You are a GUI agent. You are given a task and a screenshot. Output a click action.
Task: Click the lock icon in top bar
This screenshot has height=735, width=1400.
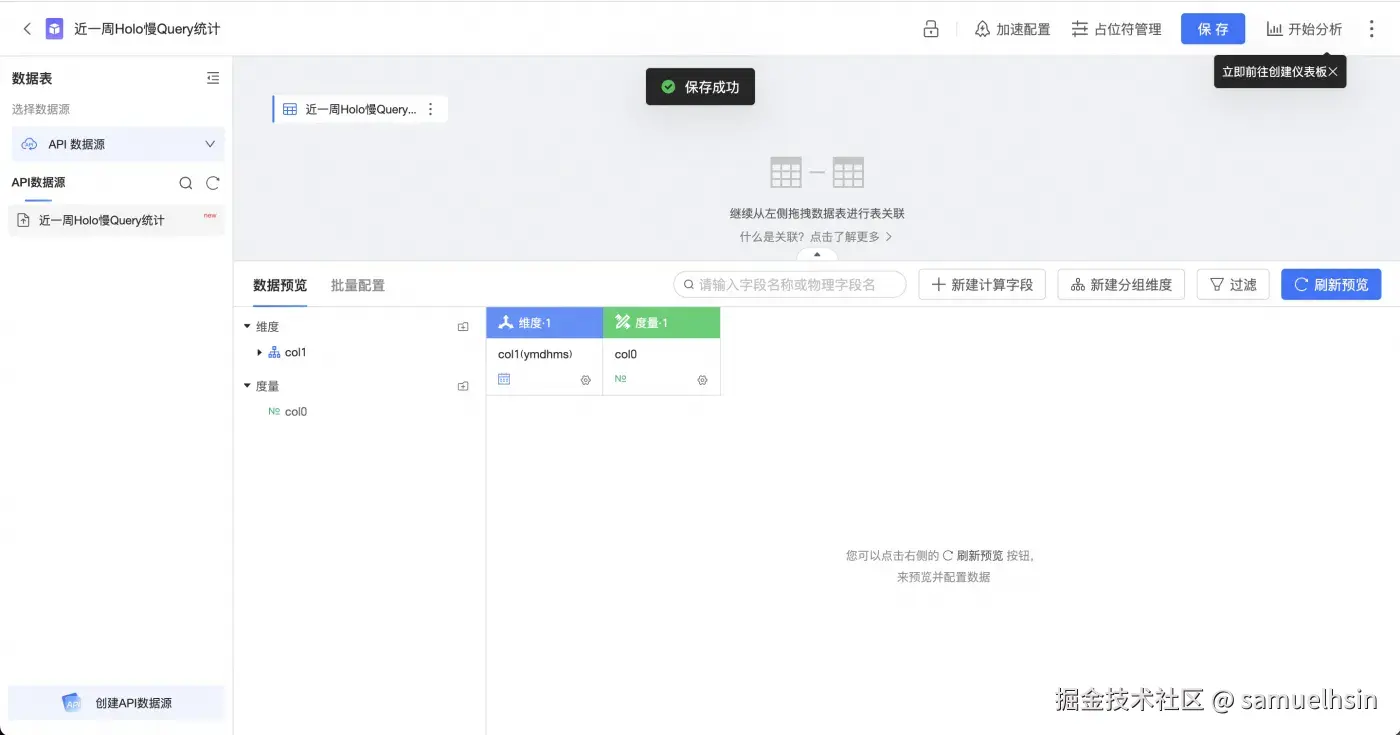tap(931, 29)
